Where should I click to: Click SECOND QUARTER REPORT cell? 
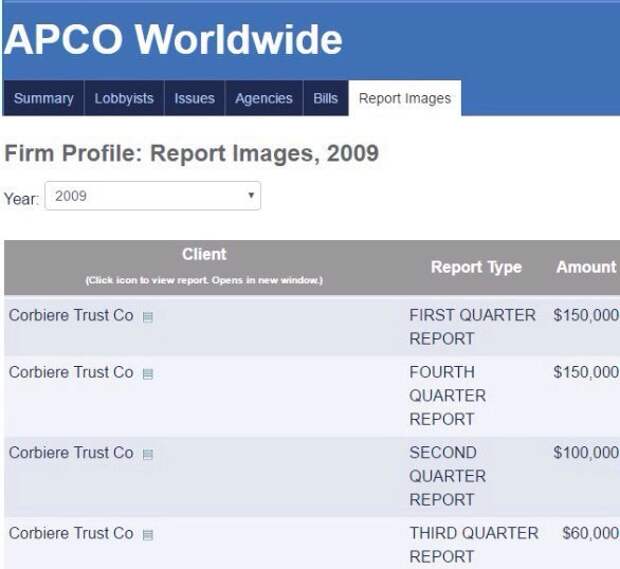[x=448, y=476]
